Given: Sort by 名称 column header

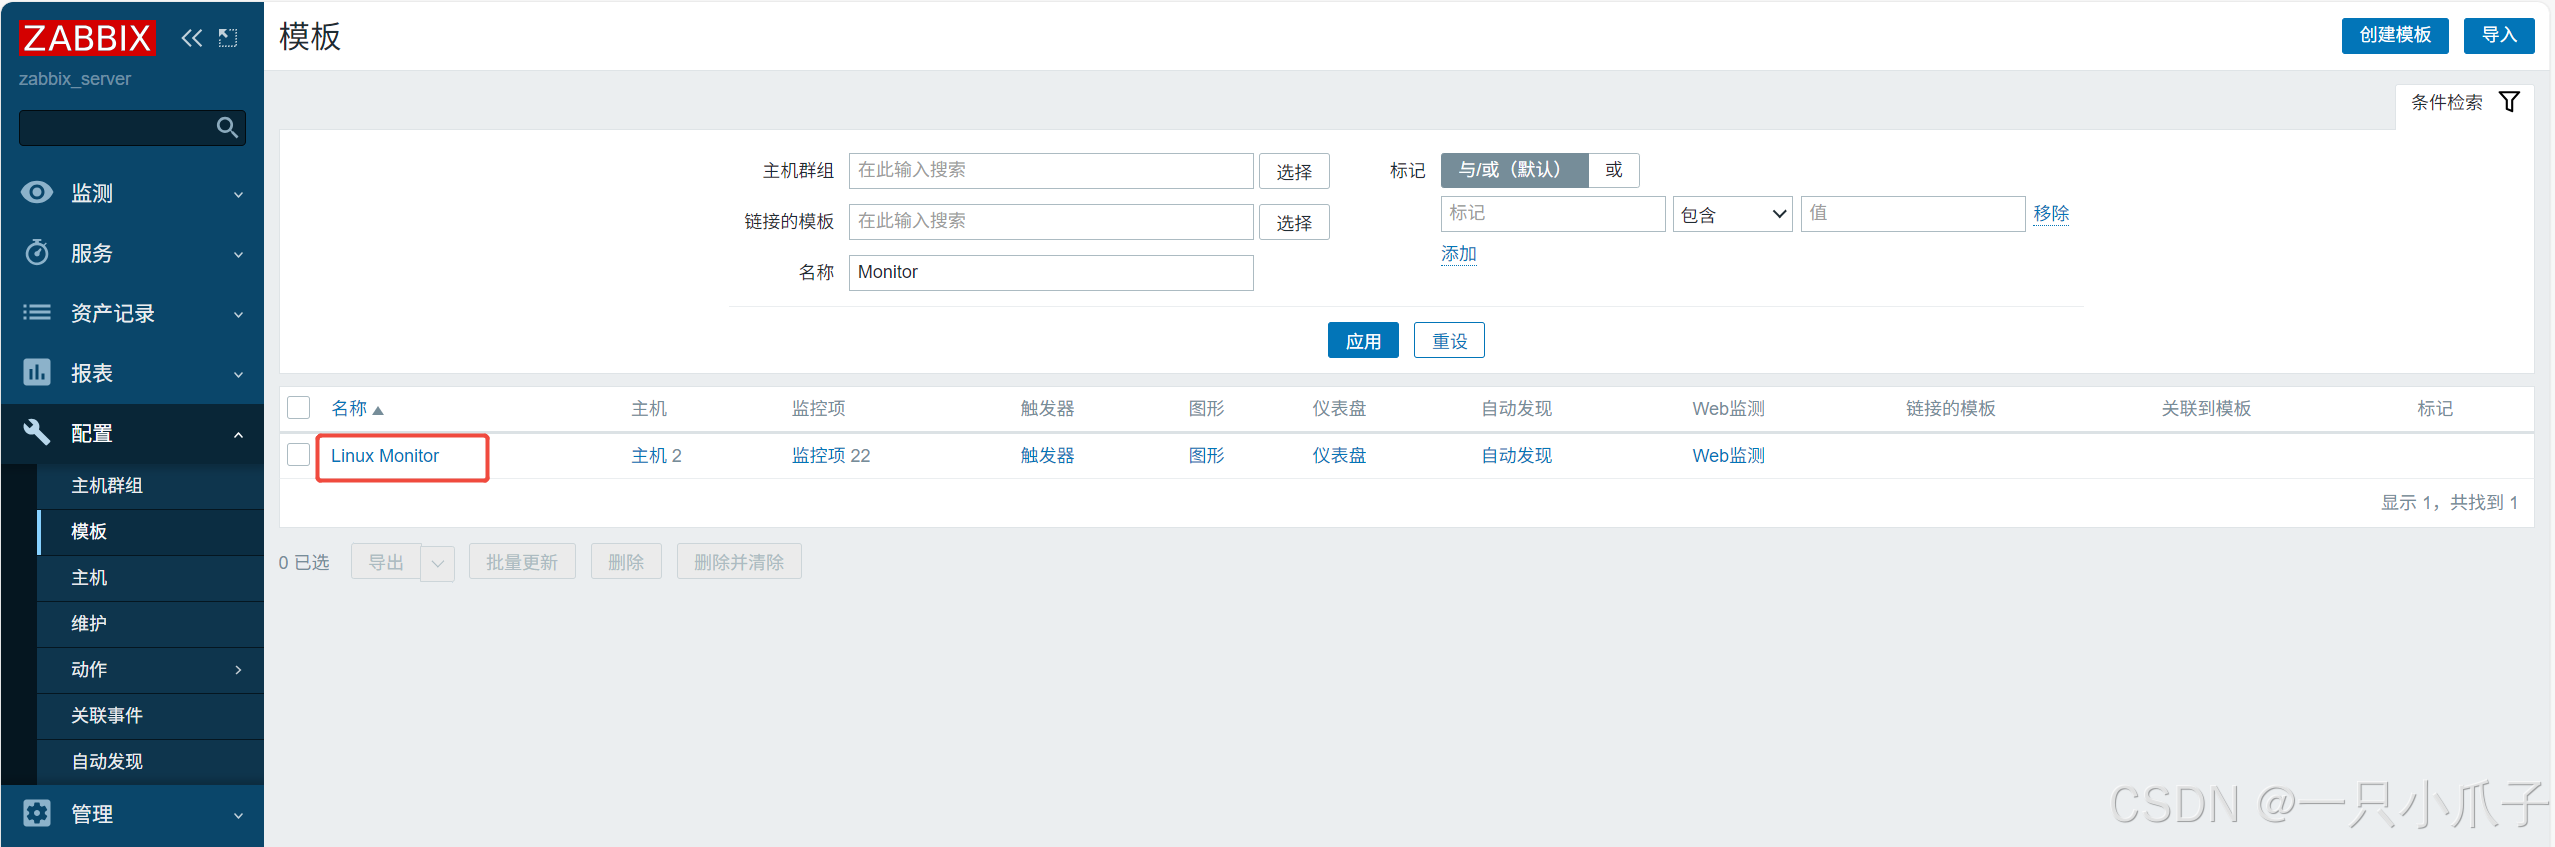Looking at the screenshot, I should [x=349, y=408].
